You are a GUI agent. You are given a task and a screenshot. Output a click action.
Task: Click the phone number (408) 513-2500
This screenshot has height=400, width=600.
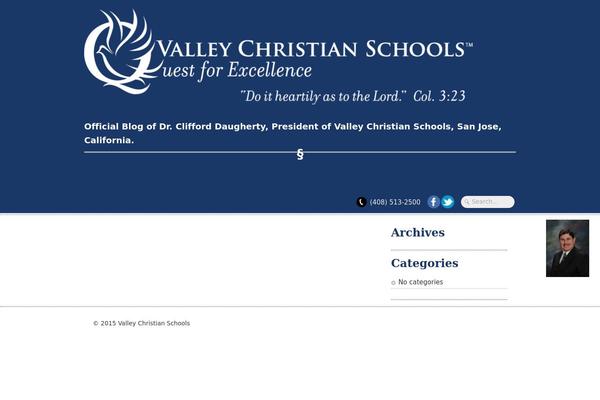pyautogui.click(x=395, y=202)
